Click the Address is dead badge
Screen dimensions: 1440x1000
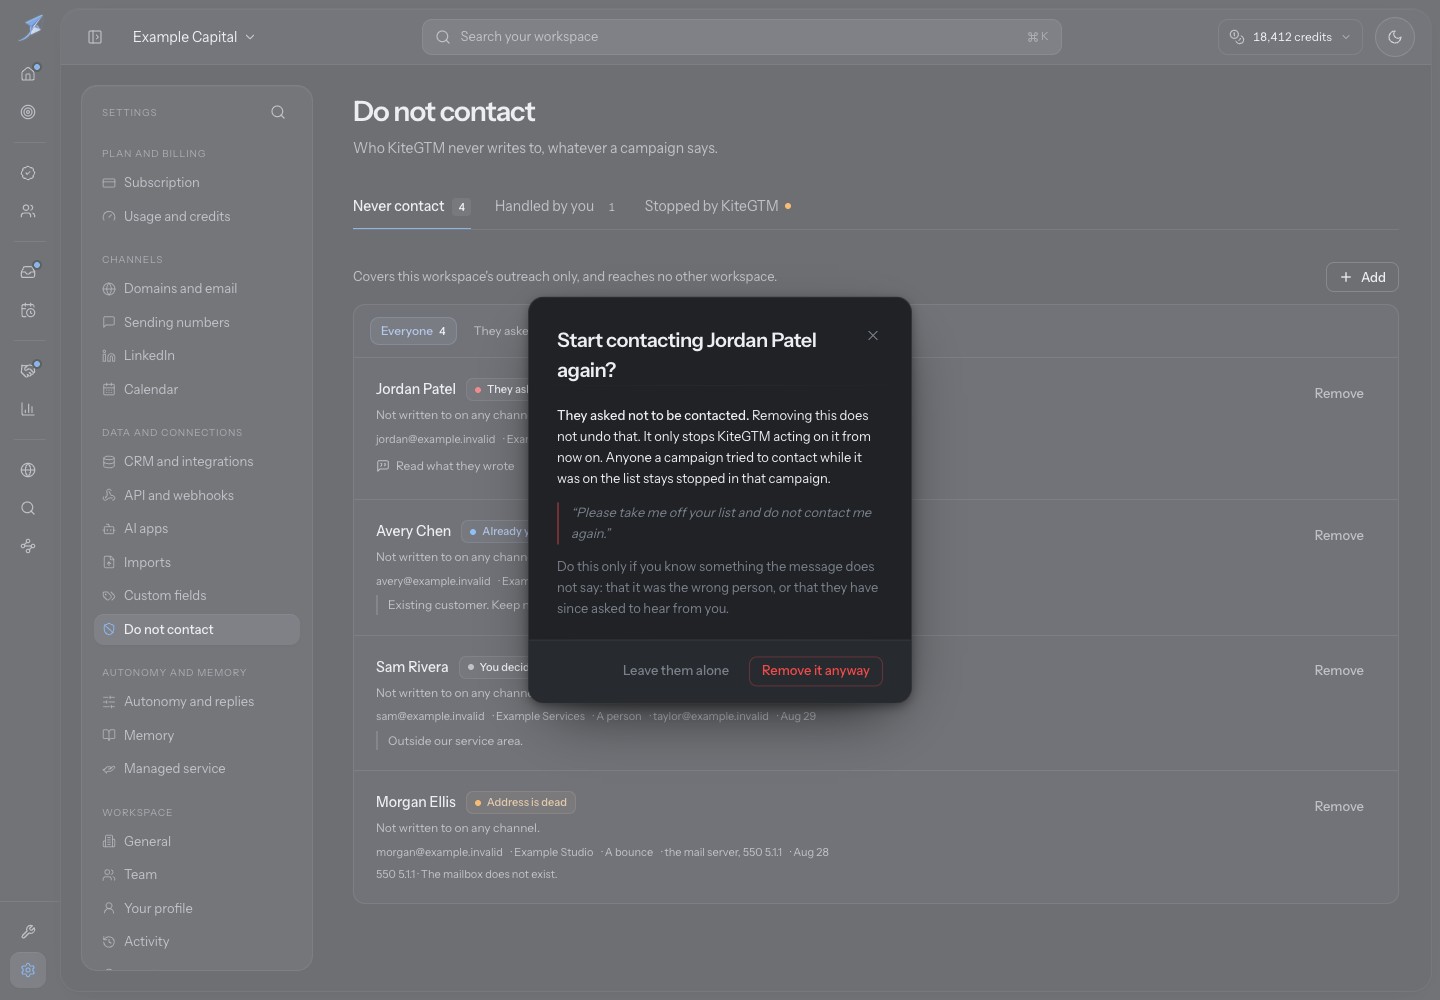click(520, 802)
